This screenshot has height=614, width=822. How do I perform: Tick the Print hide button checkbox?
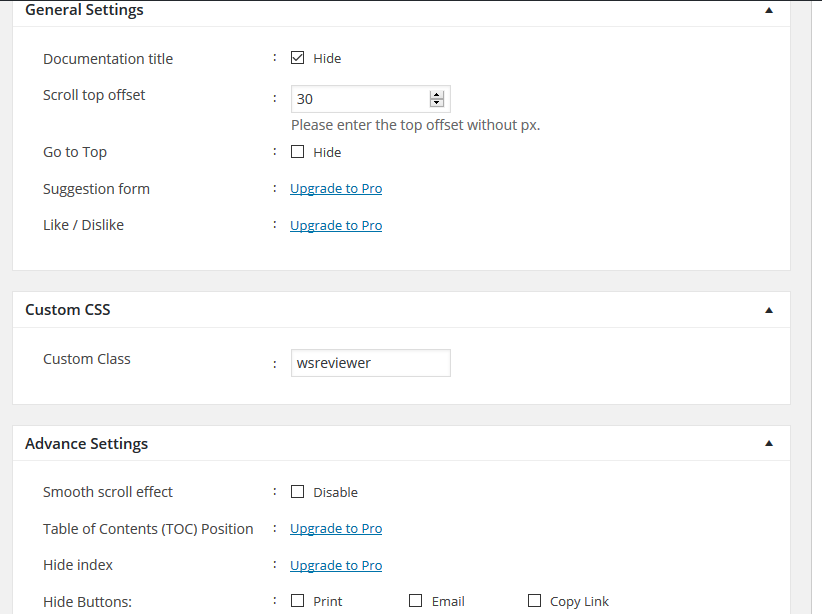(297, 600)
